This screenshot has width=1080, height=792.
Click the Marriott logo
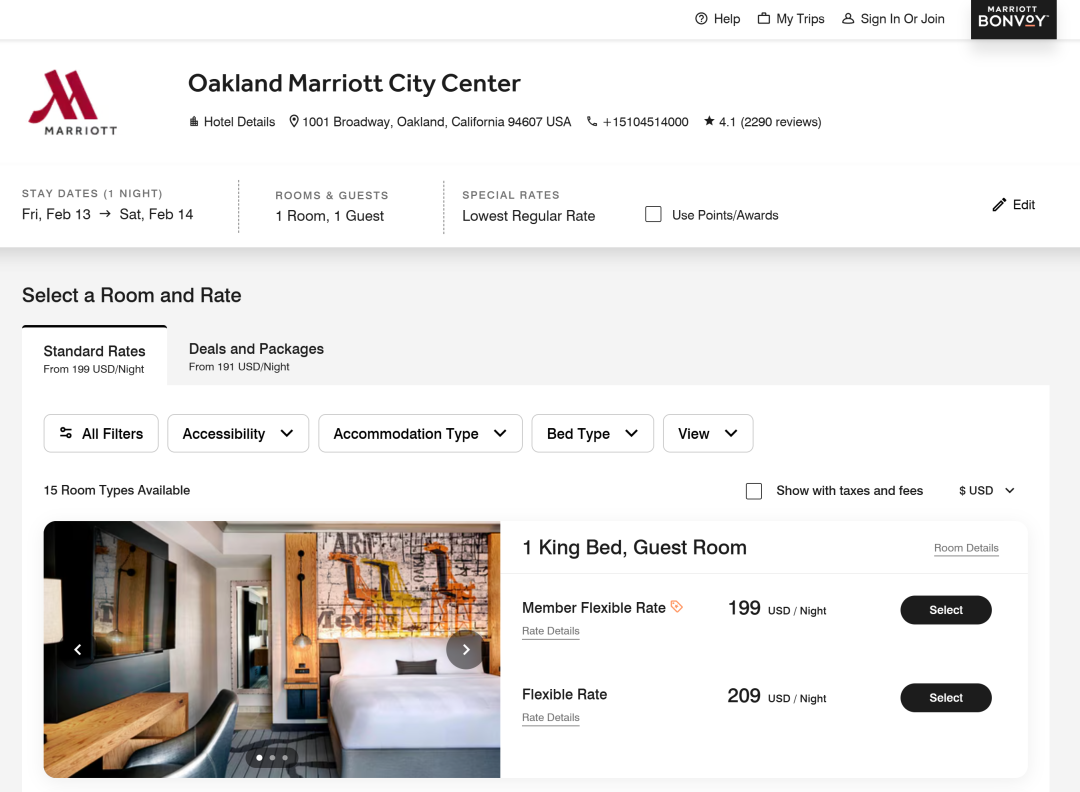[72, 102]
